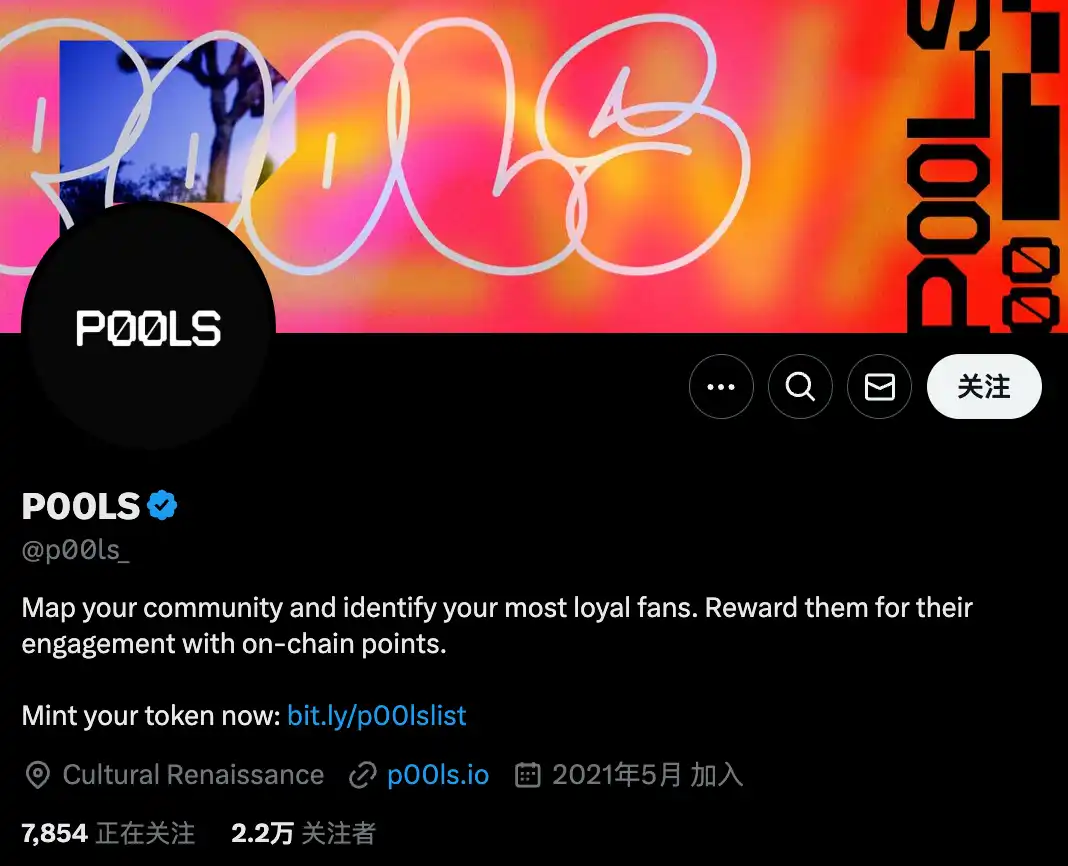The width and height of the screenshot is (1068, 866).
Task: Click the 2021年5月 加入 join date
Action: [647, 775]
